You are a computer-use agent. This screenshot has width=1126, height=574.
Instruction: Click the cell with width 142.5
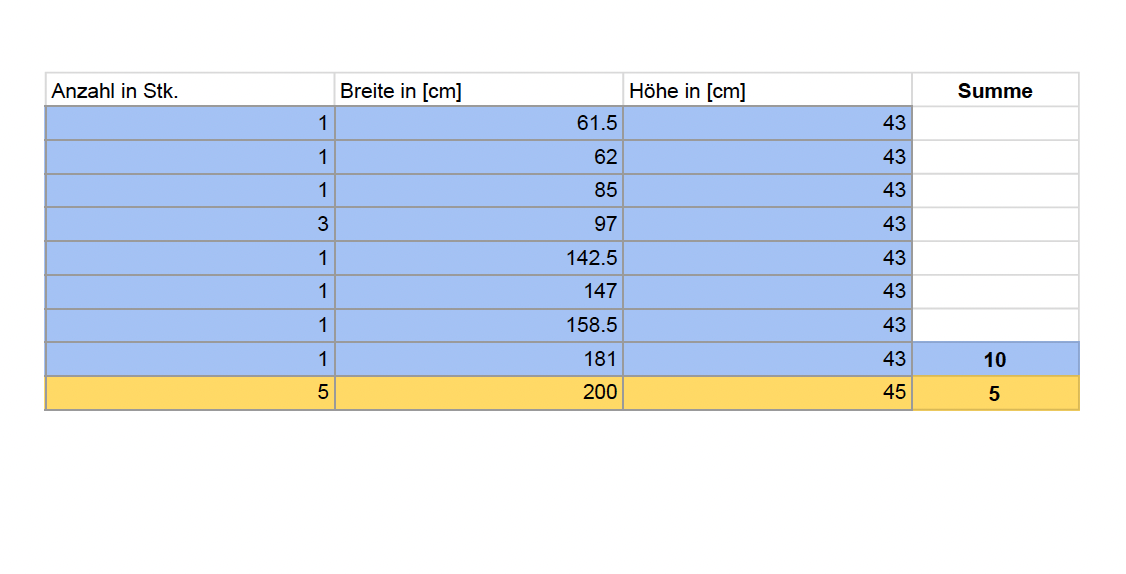coord(478,258)
